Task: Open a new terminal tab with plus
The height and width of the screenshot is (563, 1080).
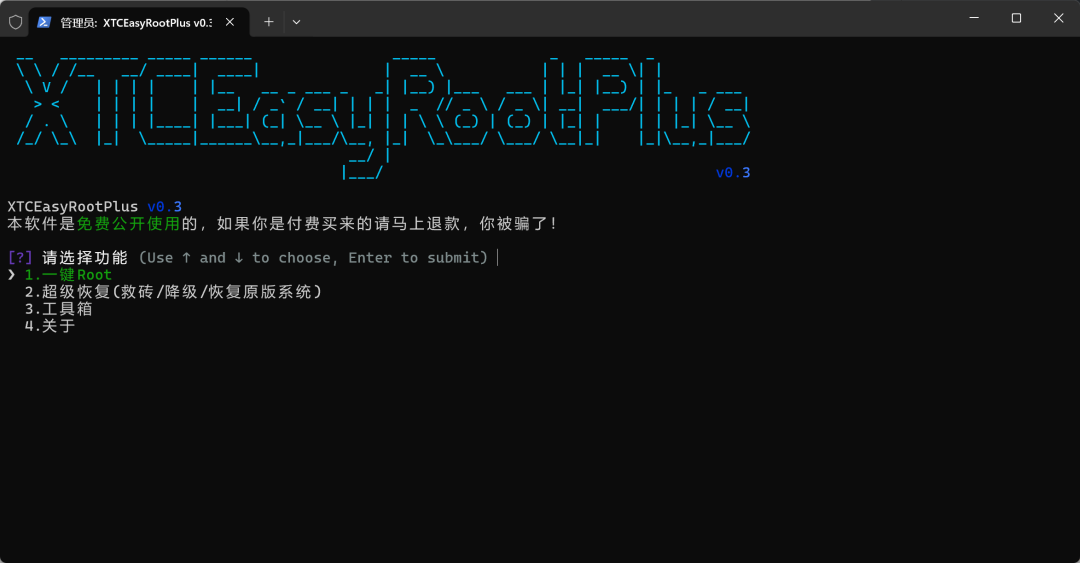Action: [269, 22]
